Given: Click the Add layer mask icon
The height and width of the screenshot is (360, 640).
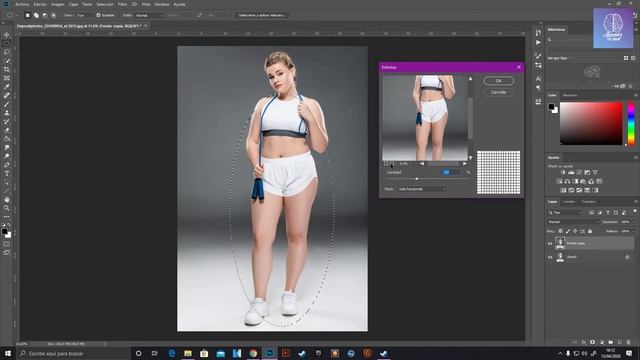Looking at the screenshot, I should [x=593, y=342].
